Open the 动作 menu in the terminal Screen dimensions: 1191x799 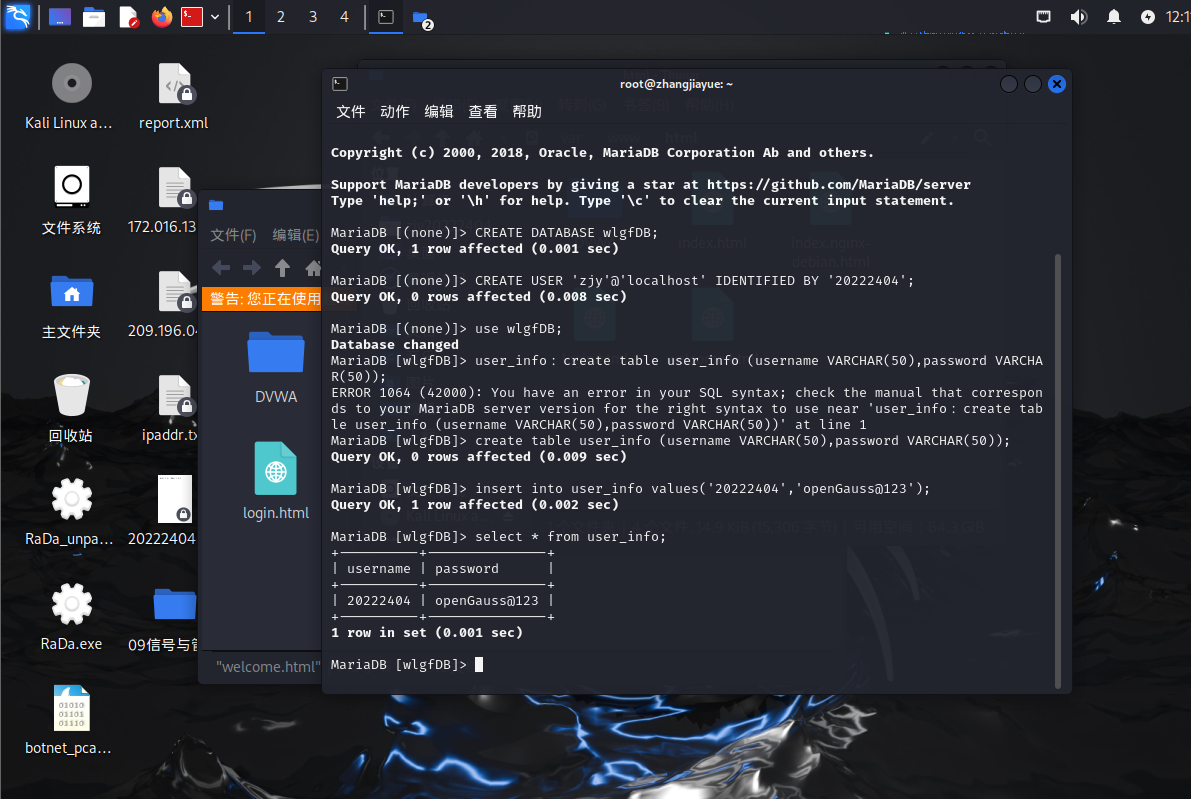394,112
